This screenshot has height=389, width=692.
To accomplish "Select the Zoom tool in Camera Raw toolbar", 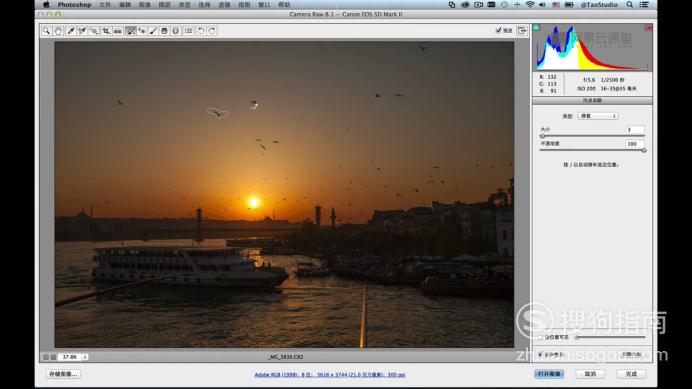I will 46,31.
